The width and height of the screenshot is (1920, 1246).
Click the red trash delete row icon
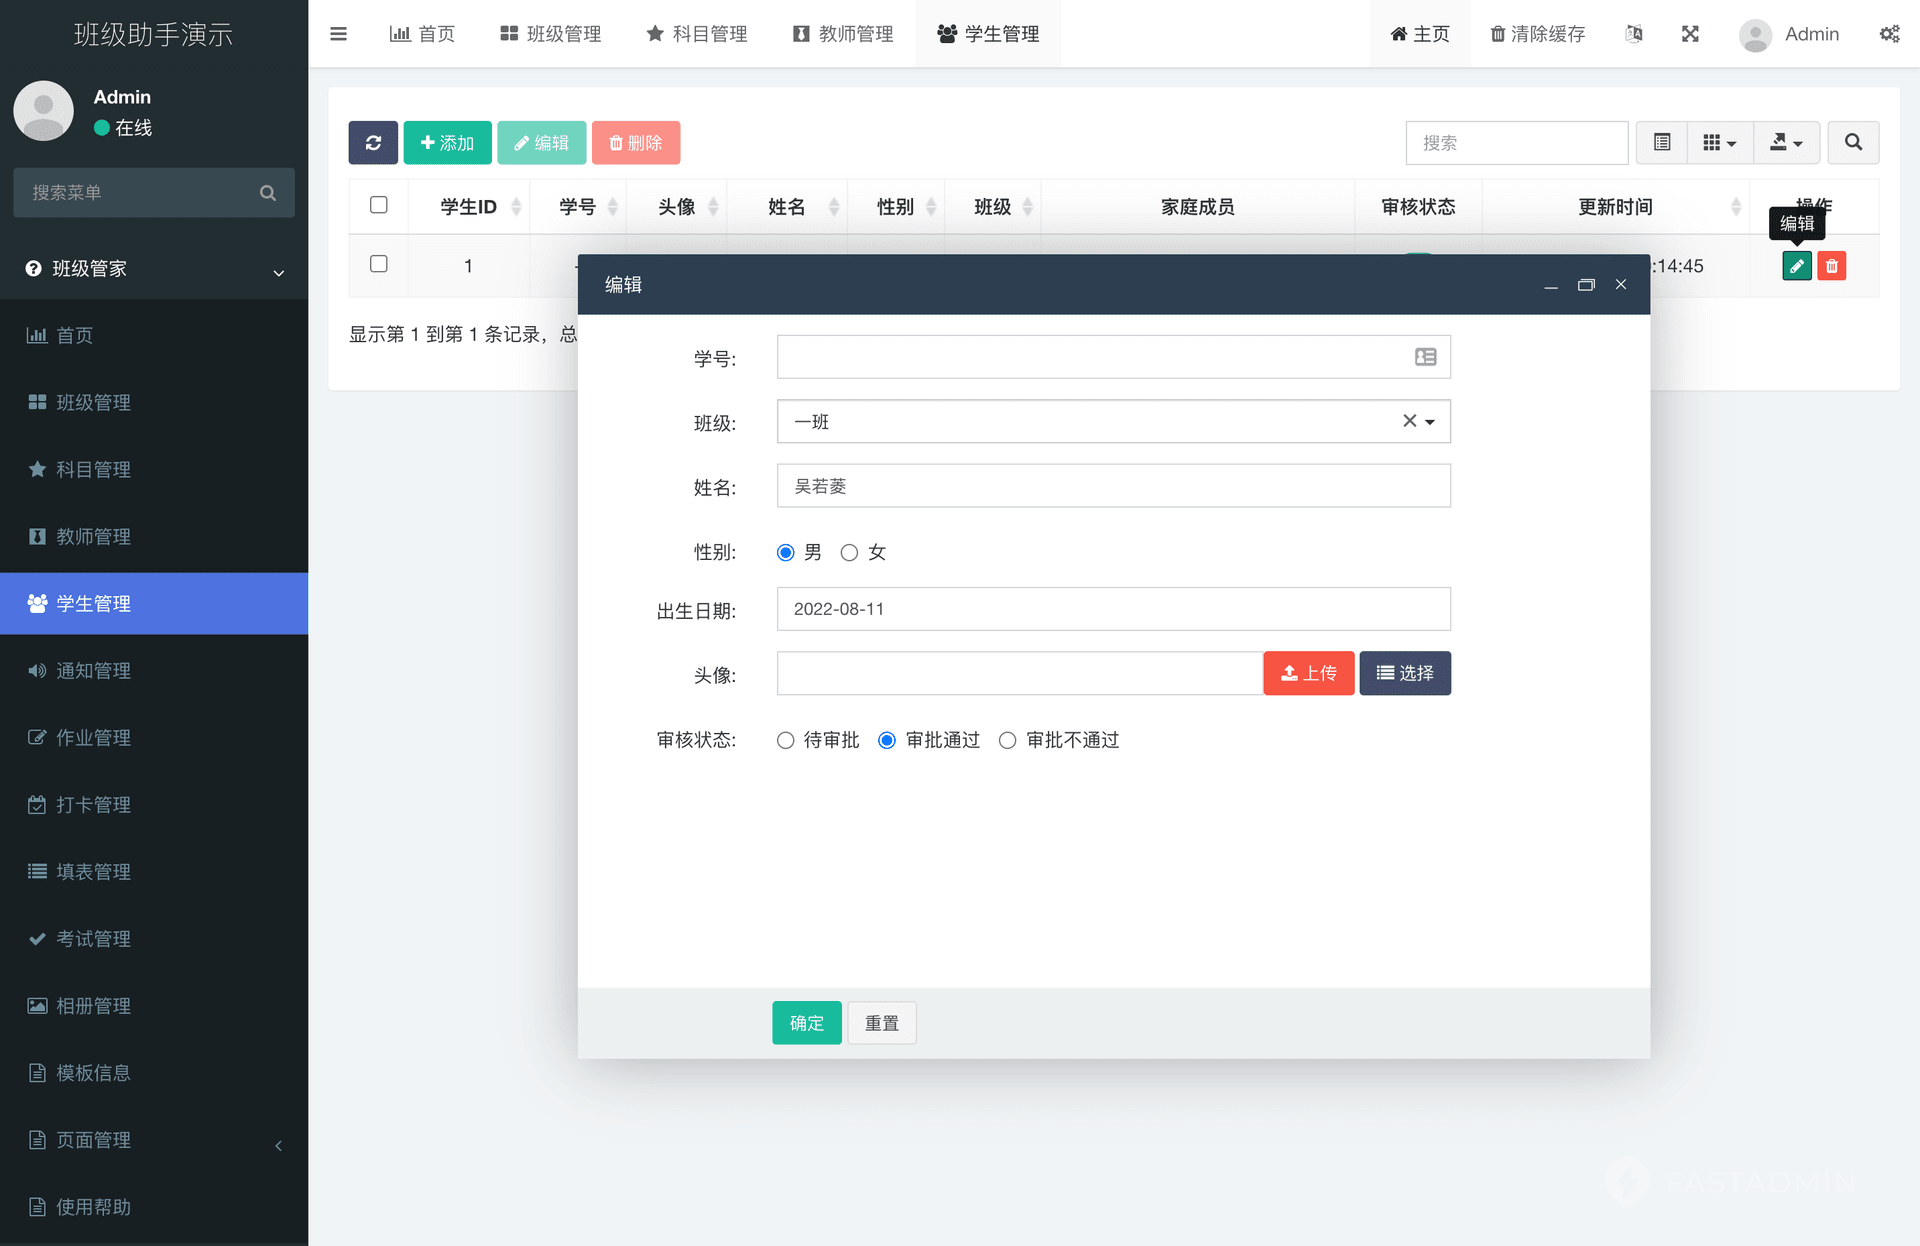(1831, 266)
